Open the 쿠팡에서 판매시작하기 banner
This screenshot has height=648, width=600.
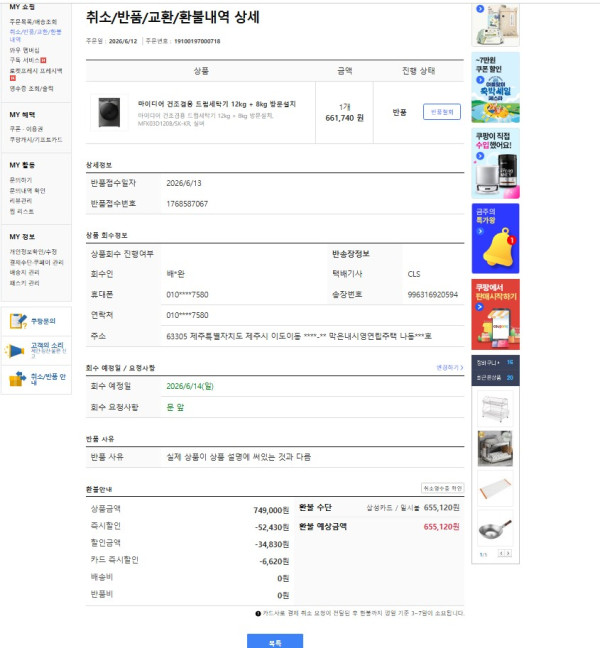coord(495,314)
